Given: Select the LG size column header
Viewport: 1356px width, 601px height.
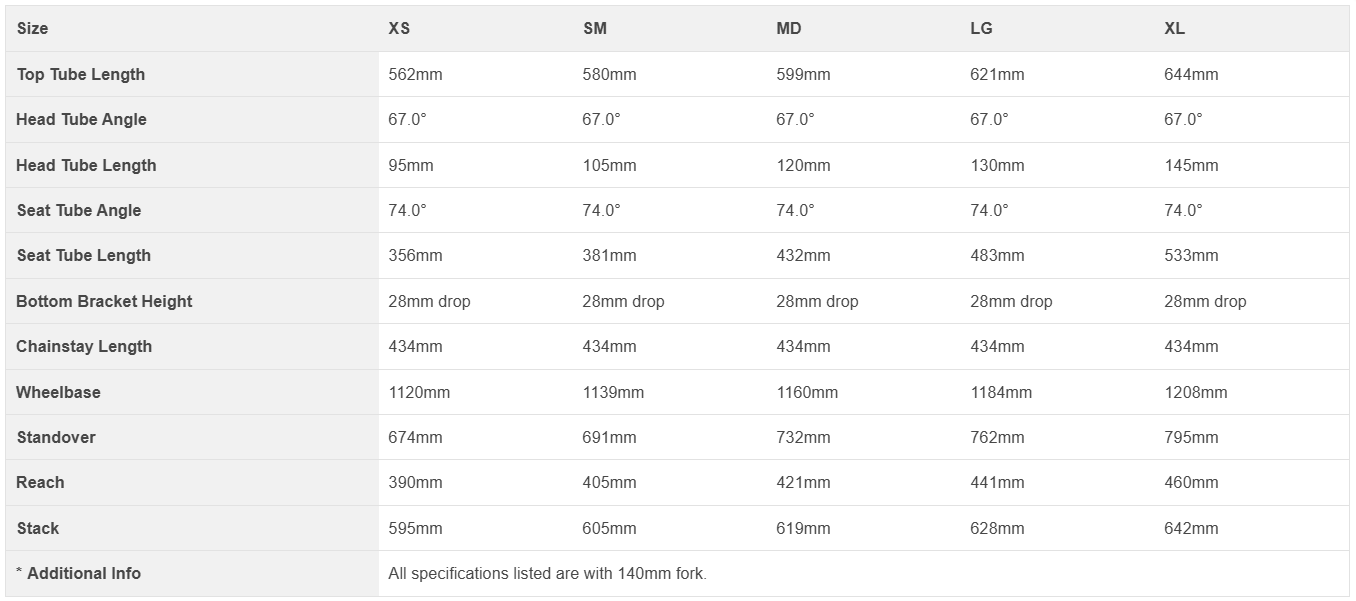Looking at the screenshot, I should [x=981, y=29].
